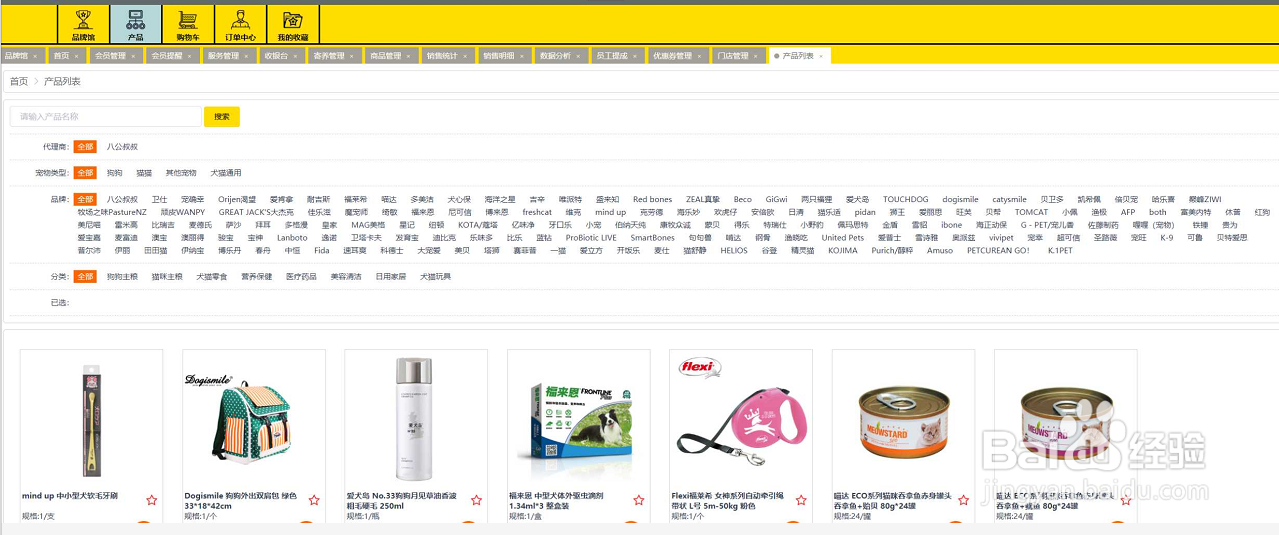1279x535 pixels.
Task: Filter category by 犬猫零食
Action: [x=212, y=276]
